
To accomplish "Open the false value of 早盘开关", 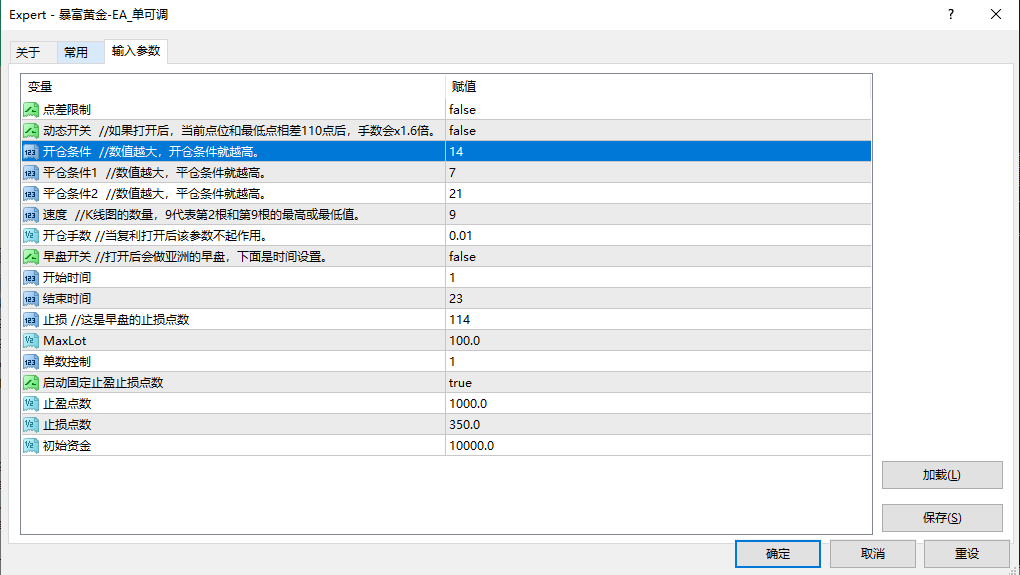I will tap(462, 257).
